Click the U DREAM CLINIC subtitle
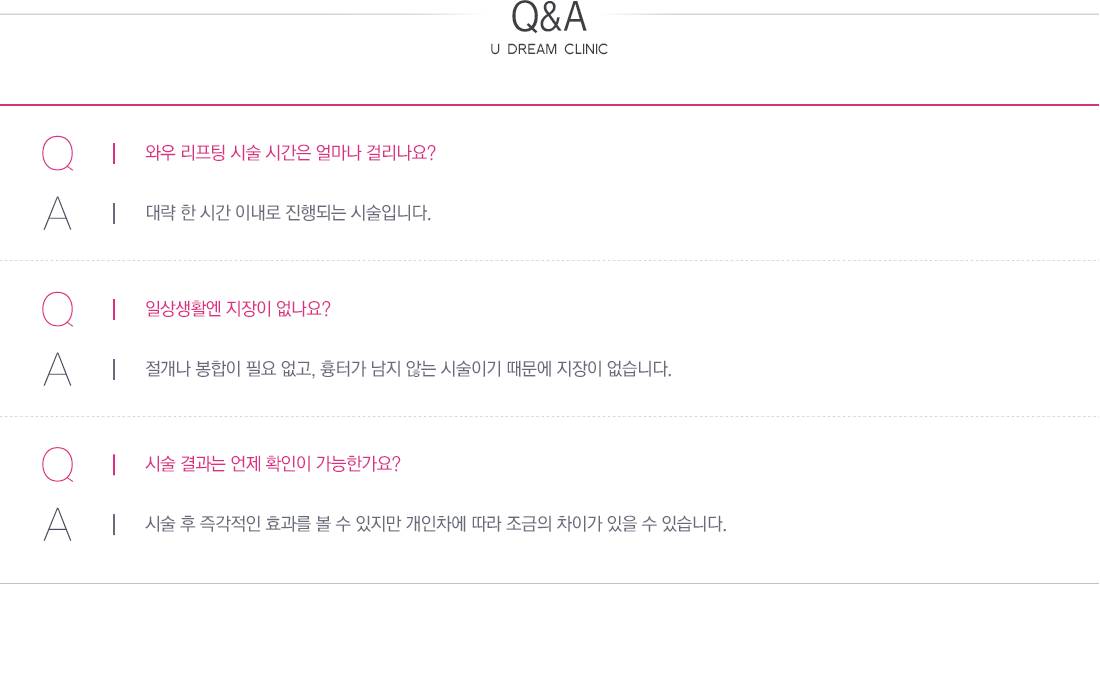The width and height of the screenshot is (1100, 678). tap(549, 49)
